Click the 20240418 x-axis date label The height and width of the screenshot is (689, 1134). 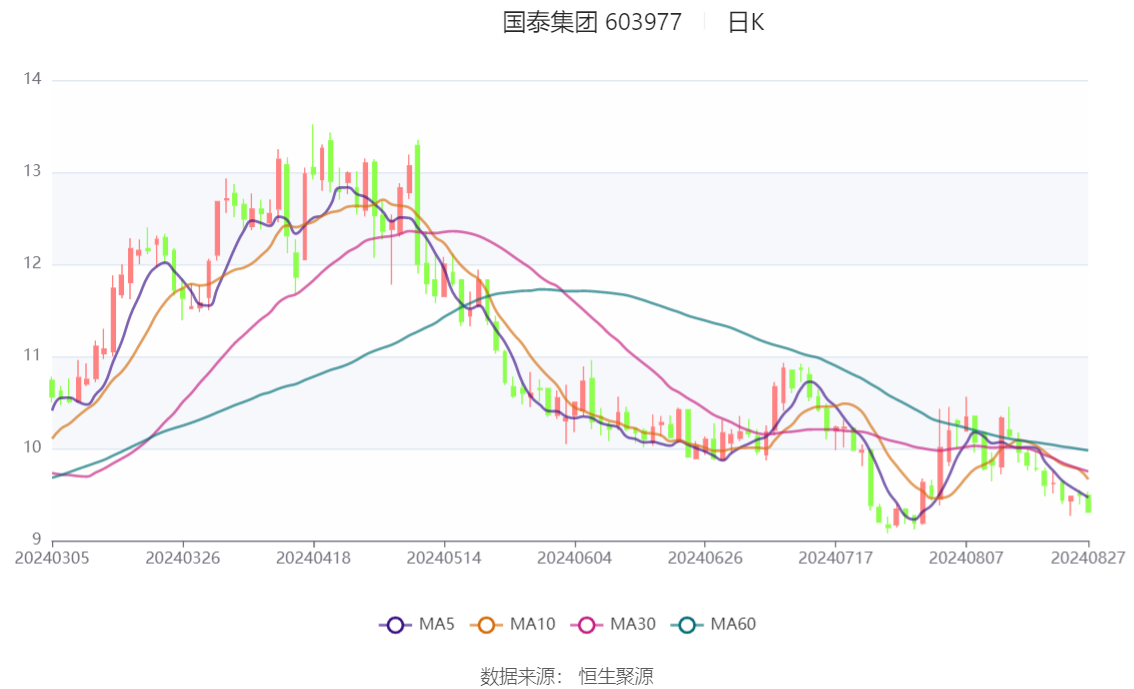[313, 558]
